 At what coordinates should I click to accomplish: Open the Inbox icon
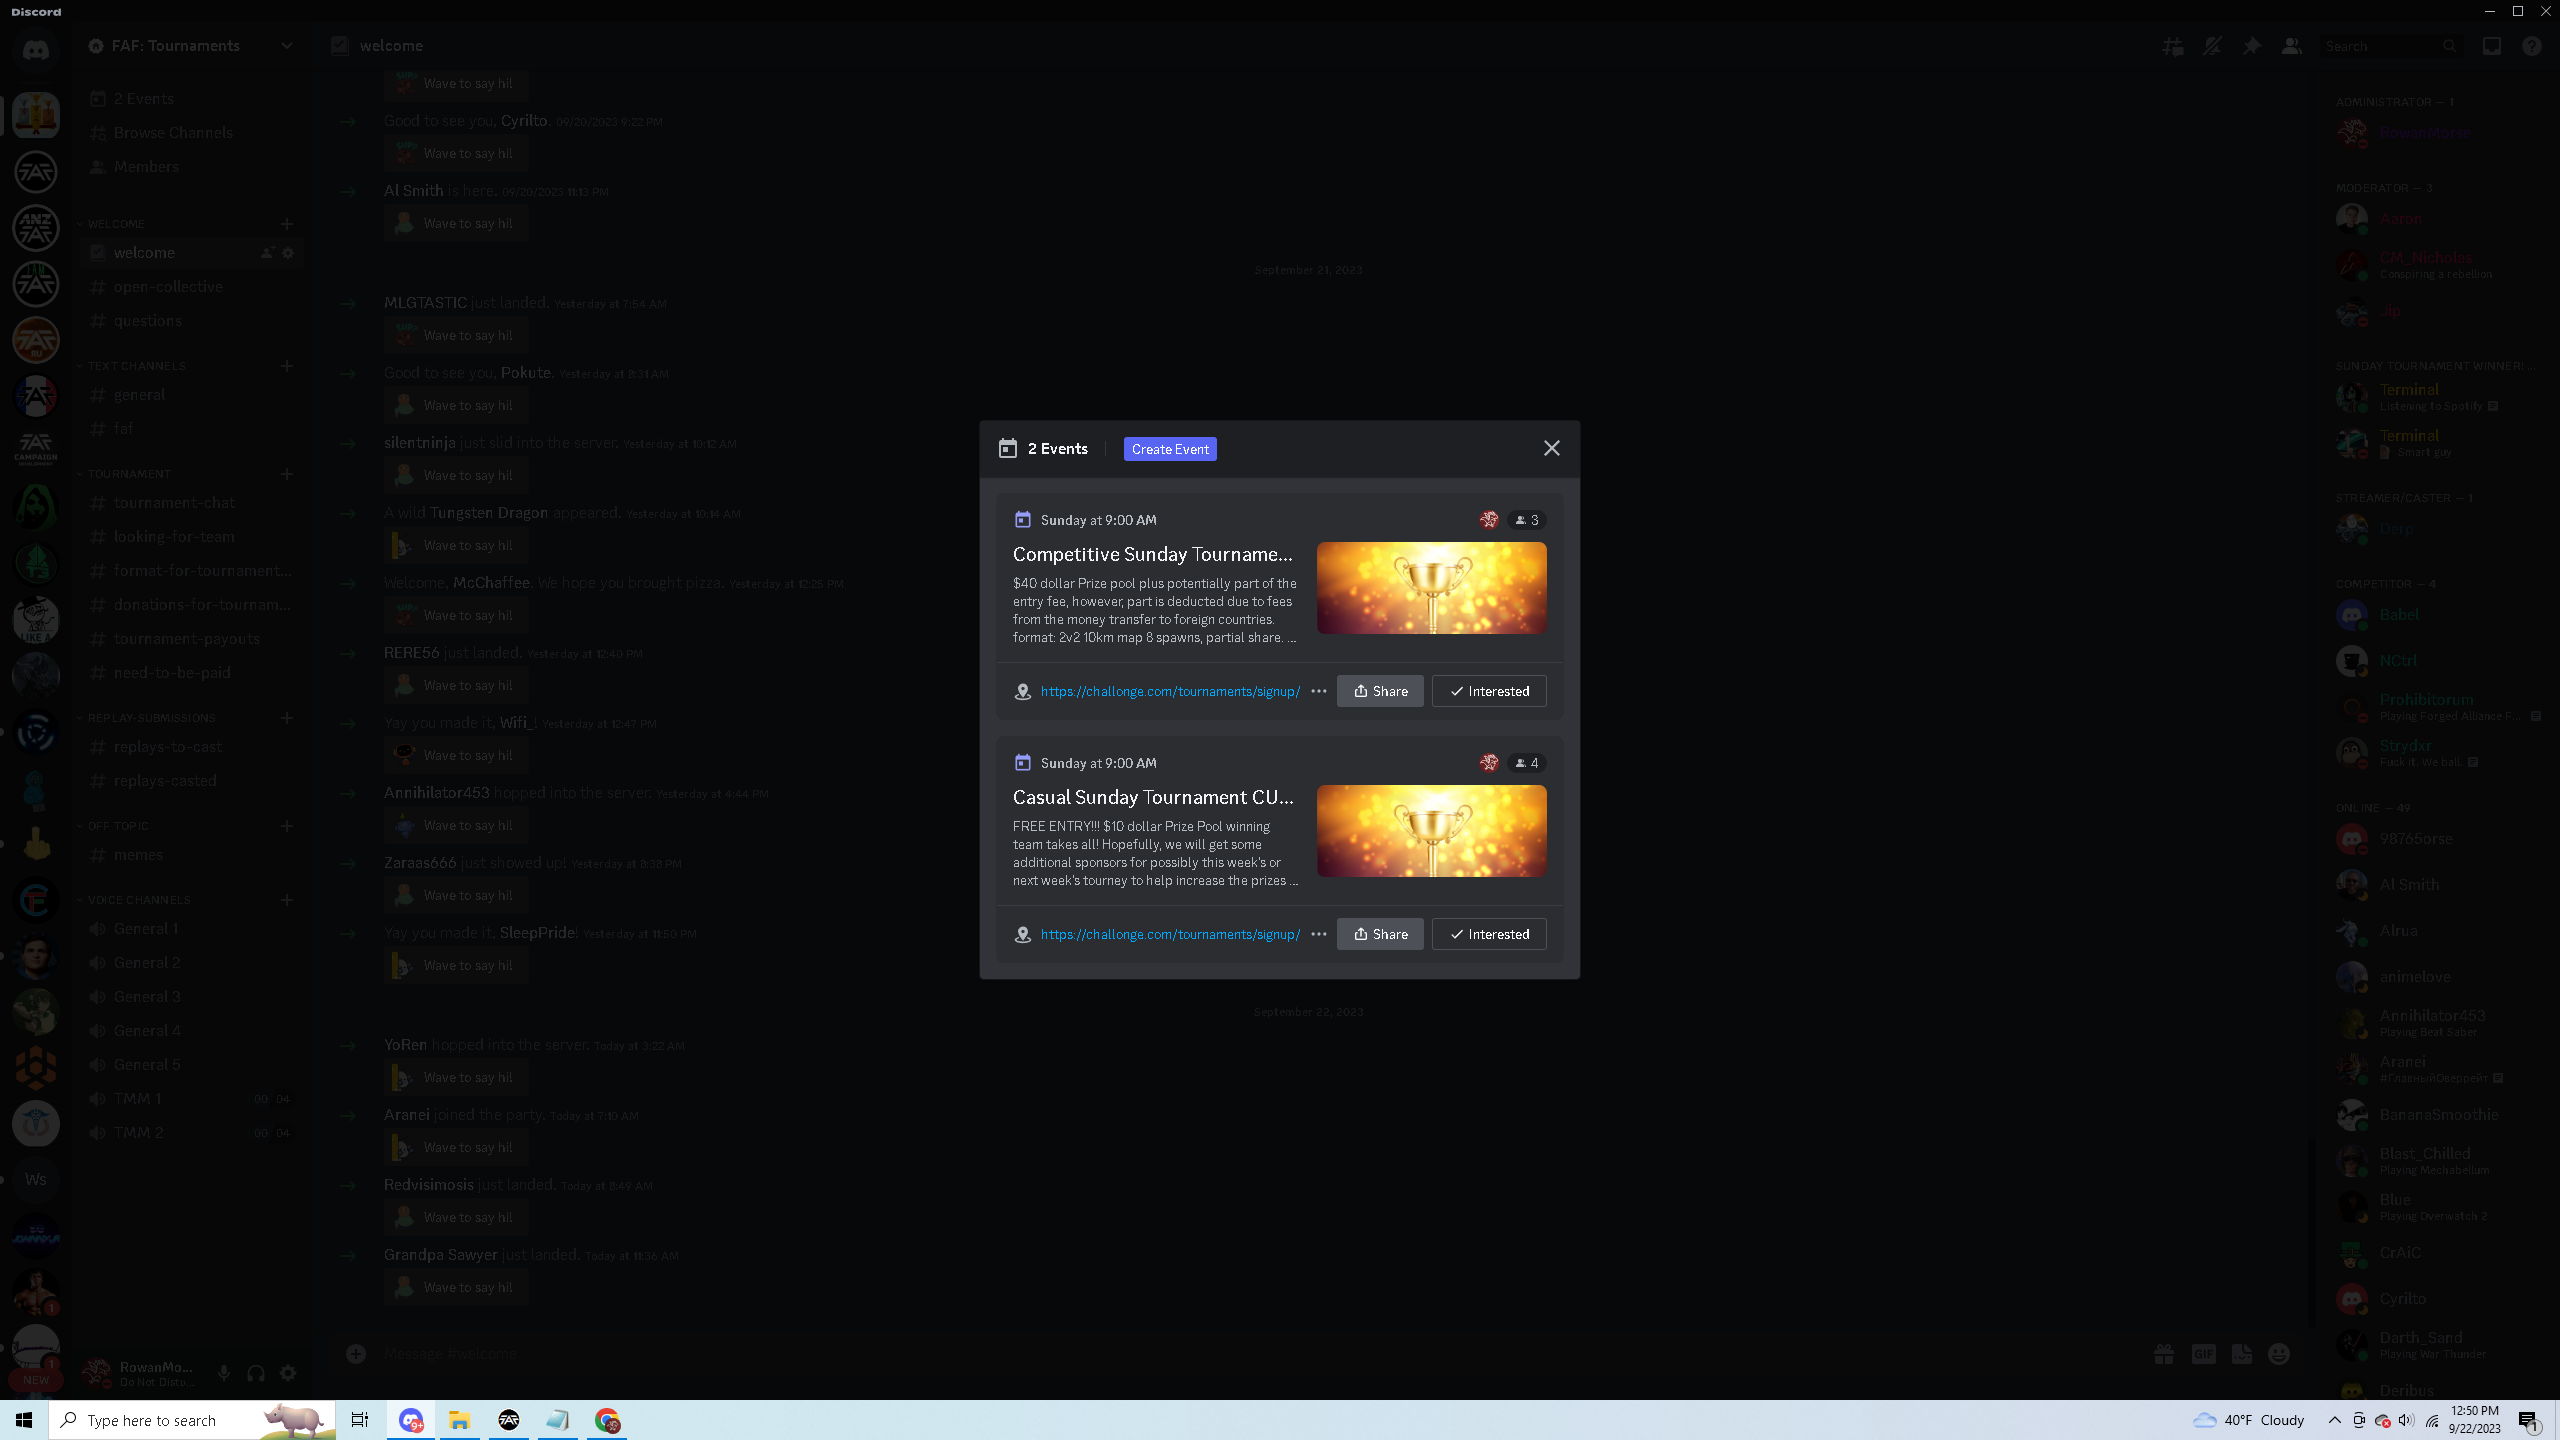click(x=2492, y=46)
